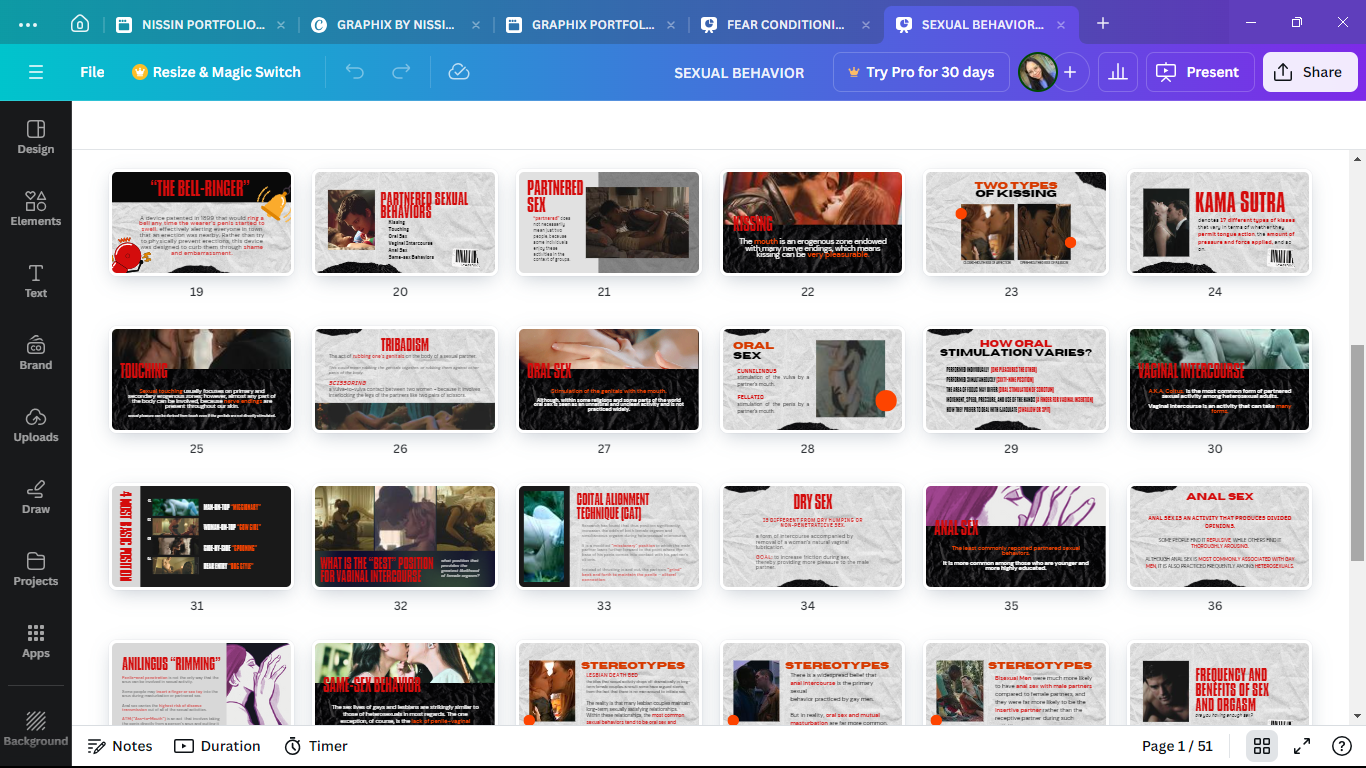
Task: Open the analytics chart icon
Action: pyautogui.click(x=1118, y=72)
